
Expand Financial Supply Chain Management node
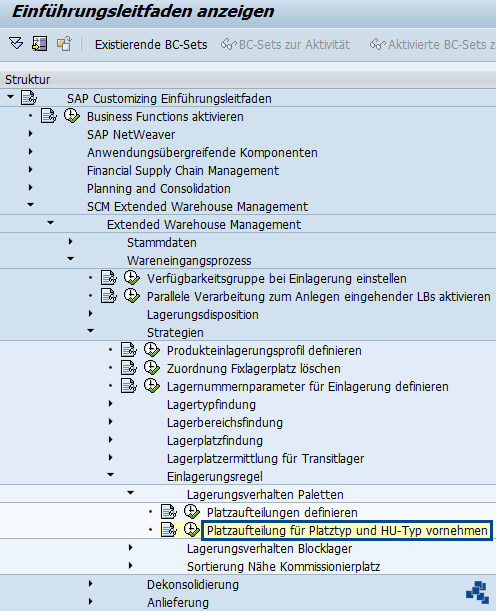click(x=31, y=170)
